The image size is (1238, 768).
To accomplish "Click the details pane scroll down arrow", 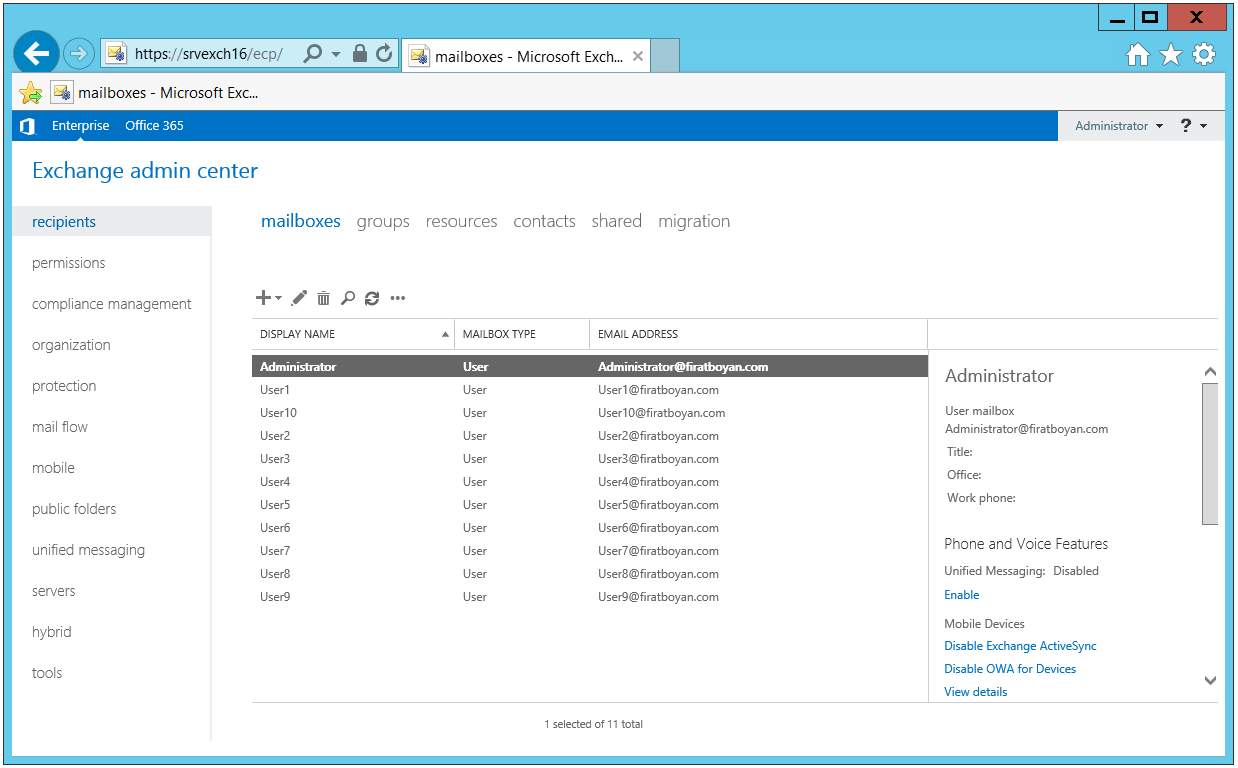I will point(1210,681).
